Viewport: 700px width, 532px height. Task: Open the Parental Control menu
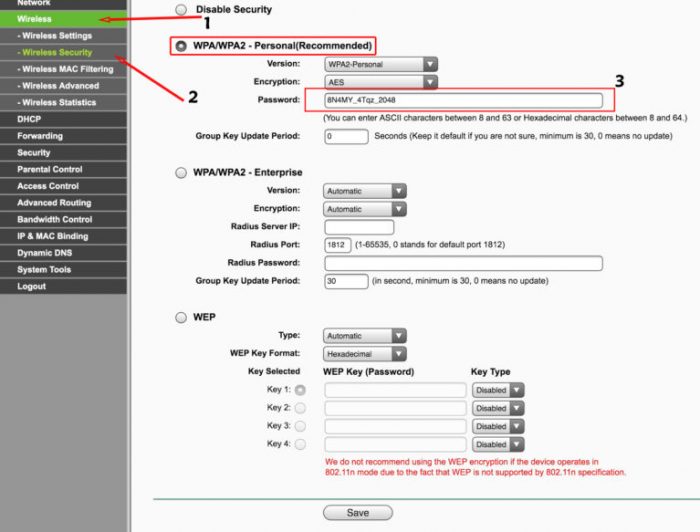(63, 169)
